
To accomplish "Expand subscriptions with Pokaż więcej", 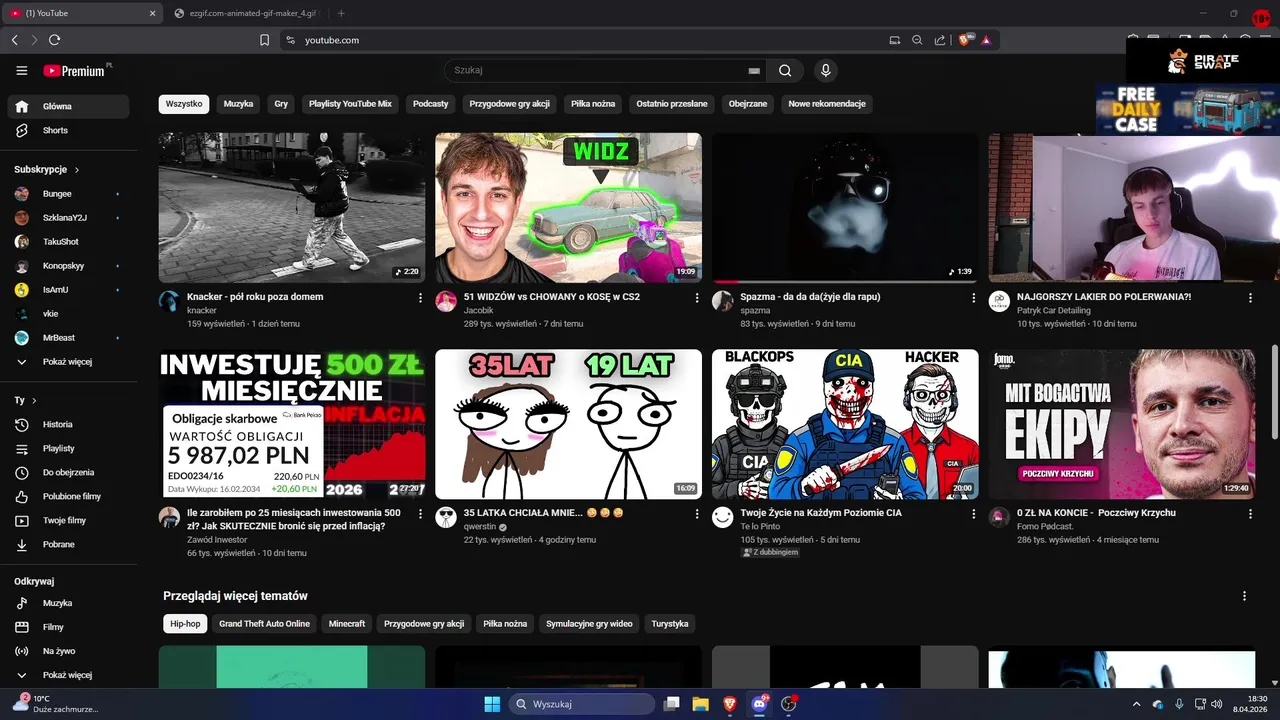I will 68,361.
